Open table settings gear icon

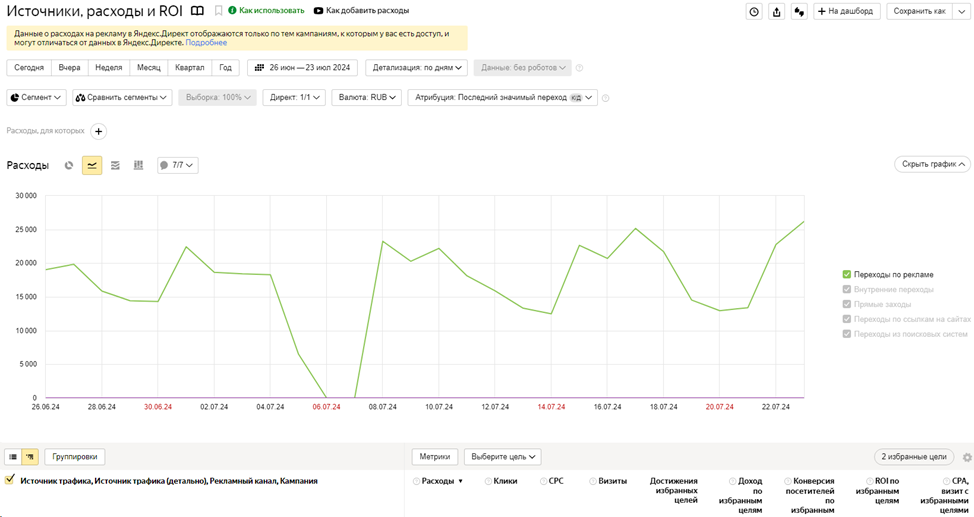pyautogui.click(x=966, y=457)
